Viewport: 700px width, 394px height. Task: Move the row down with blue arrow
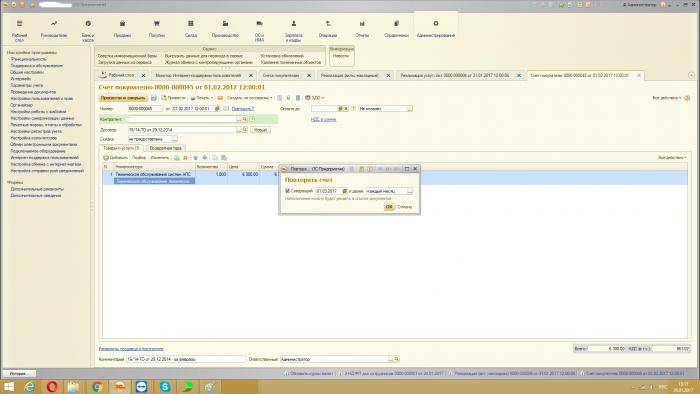click(x=204, y=158)
